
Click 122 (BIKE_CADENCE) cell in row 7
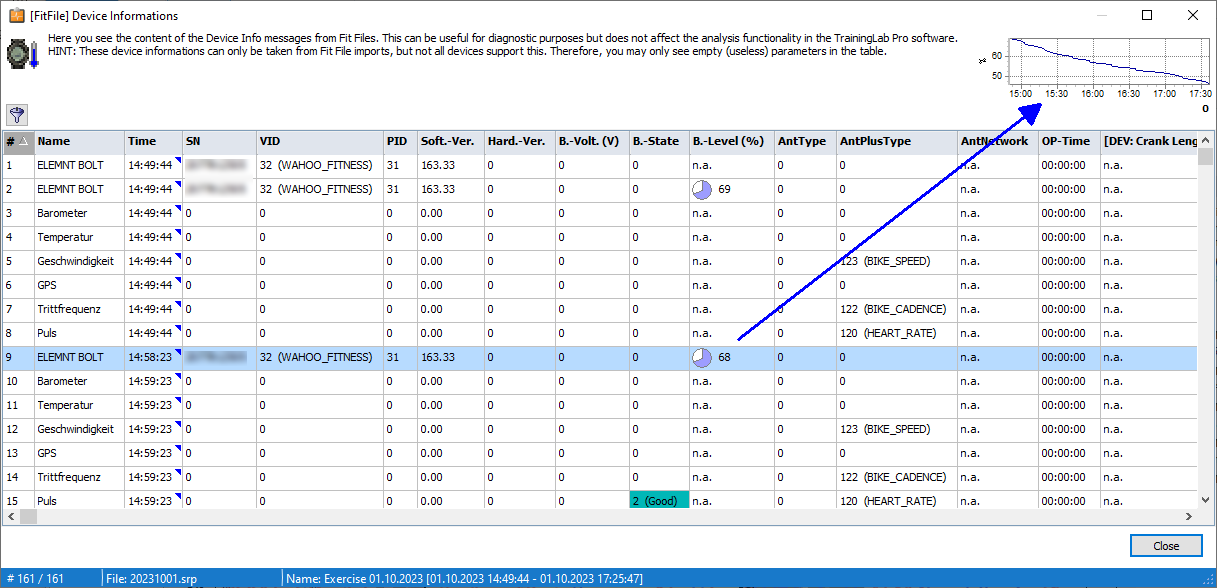(x=897, y=309)
